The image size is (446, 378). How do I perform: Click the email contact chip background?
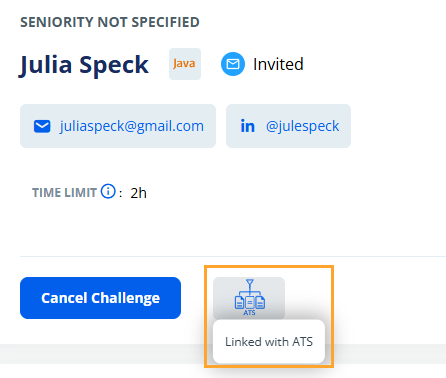pyautogui.click(x=118, y=126)
